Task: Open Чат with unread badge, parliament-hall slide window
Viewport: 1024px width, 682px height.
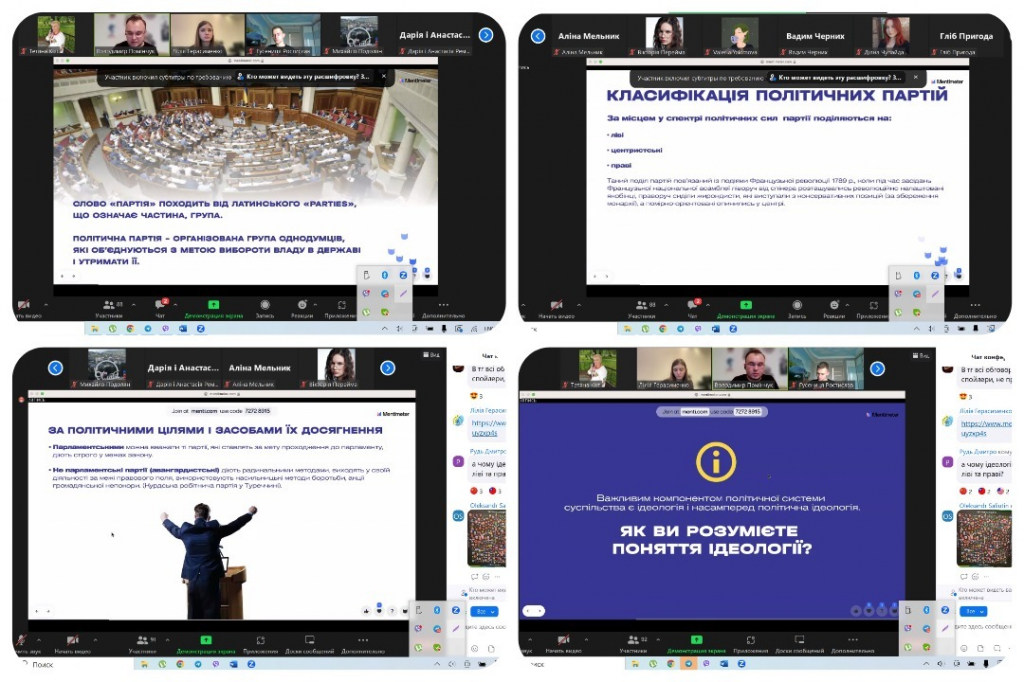Action: point(161,308)
